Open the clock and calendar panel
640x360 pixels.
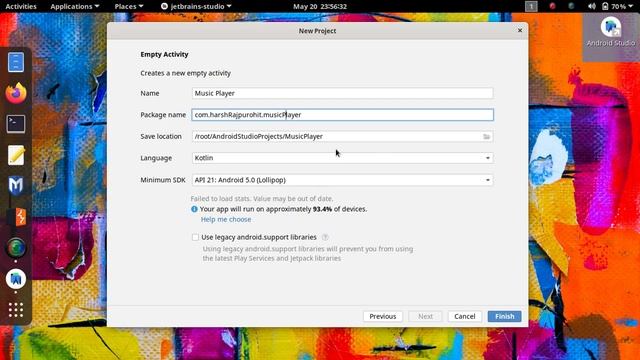tap(320, 6)
